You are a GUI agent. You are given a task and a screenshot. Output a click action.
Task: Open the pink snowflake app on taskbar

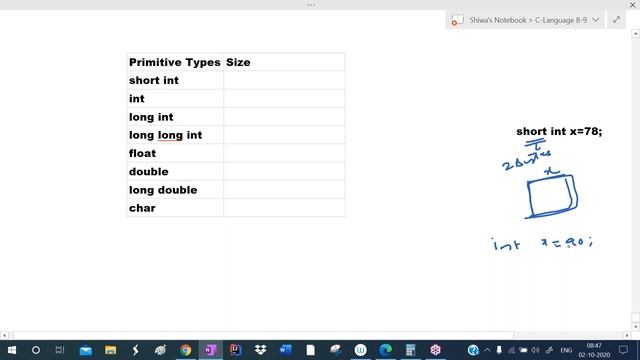[436, 350]
